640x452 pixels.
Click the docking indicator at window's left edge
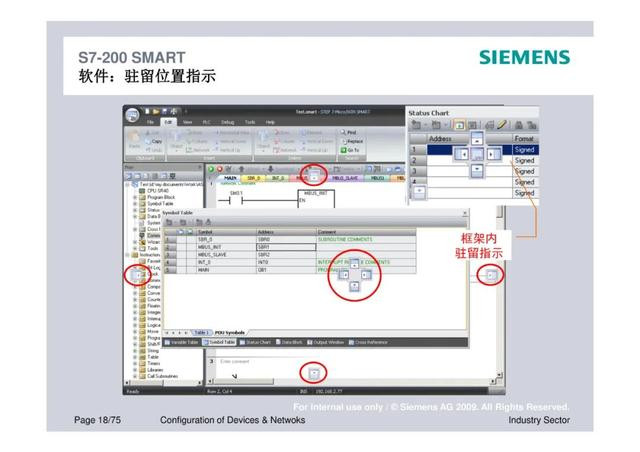coord(137,275)
